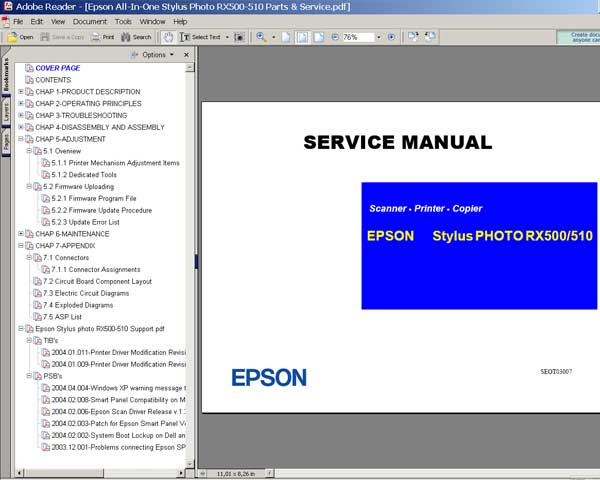
Task: Open bookmark 2004.02.008-Smart Panel Compatibility
Action: (x=119, y=400)
